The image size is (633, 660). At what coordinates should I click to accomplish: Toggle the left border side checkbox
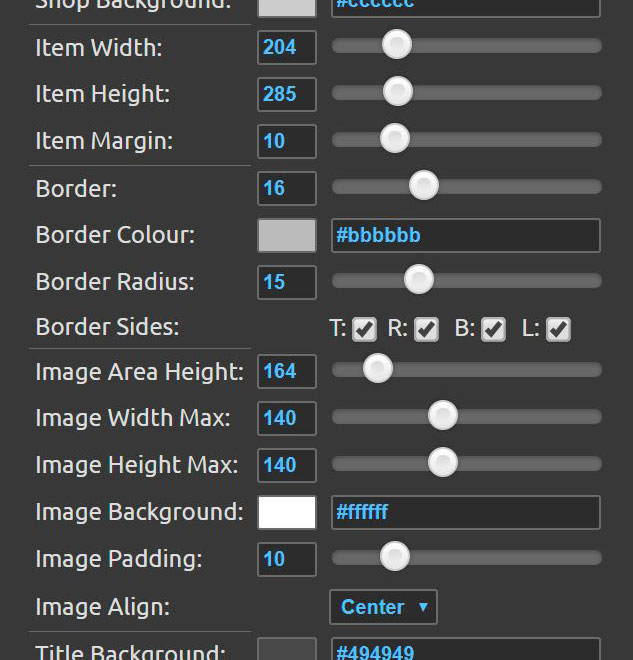(558, 328)
